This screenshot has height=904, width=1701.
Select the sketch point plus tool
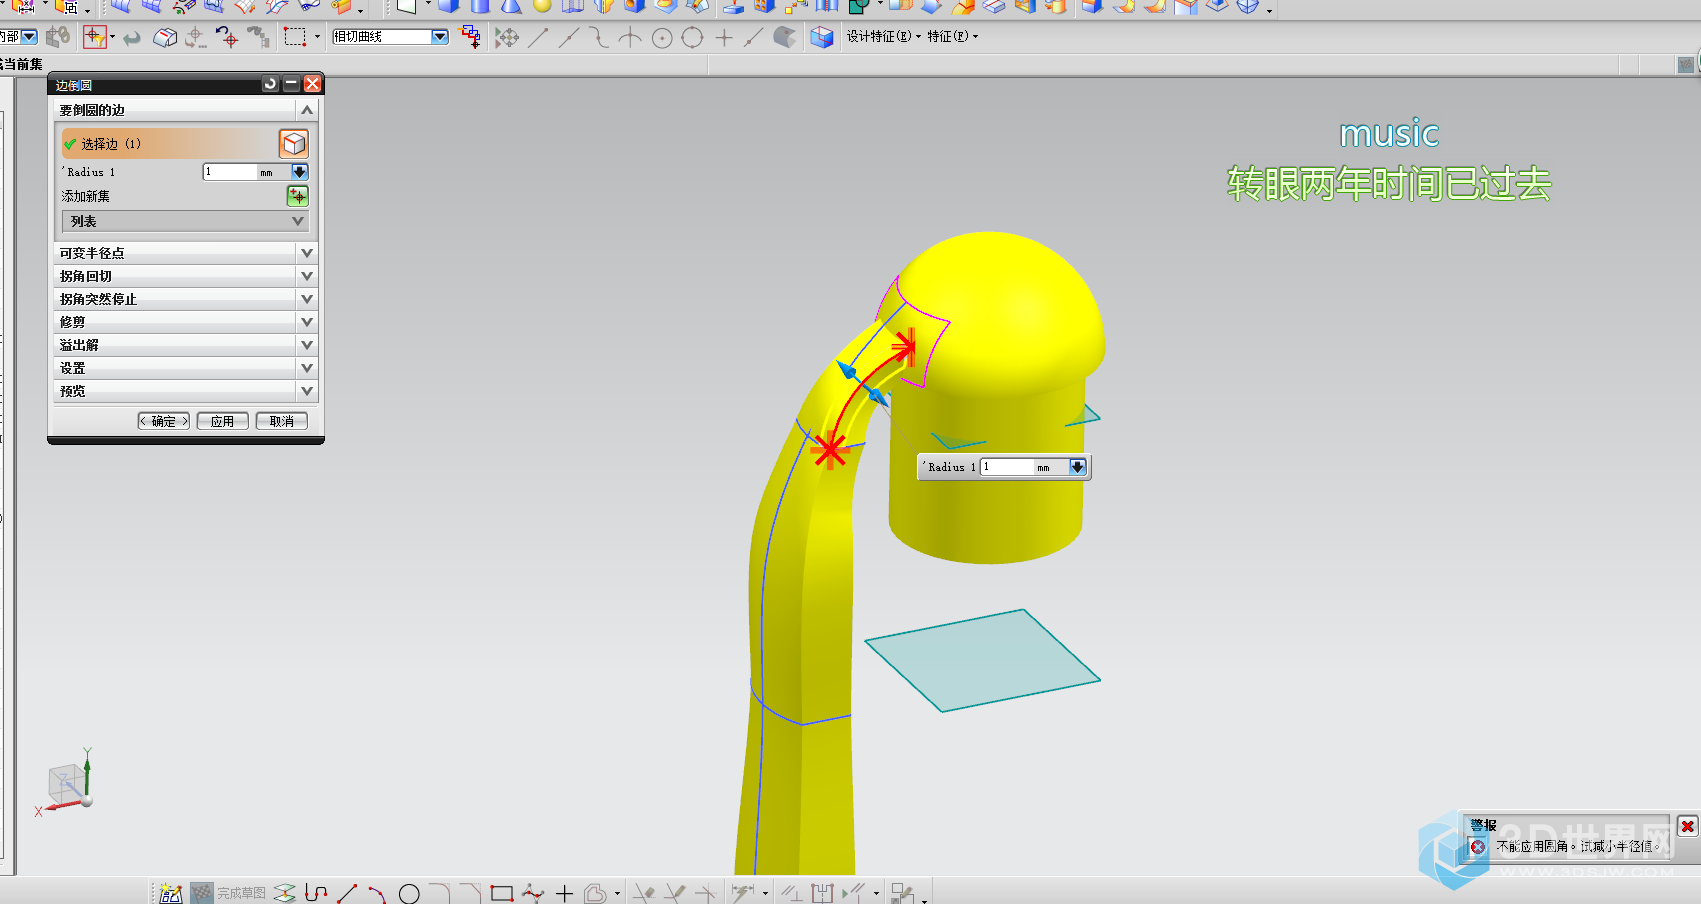click(564, 893)
